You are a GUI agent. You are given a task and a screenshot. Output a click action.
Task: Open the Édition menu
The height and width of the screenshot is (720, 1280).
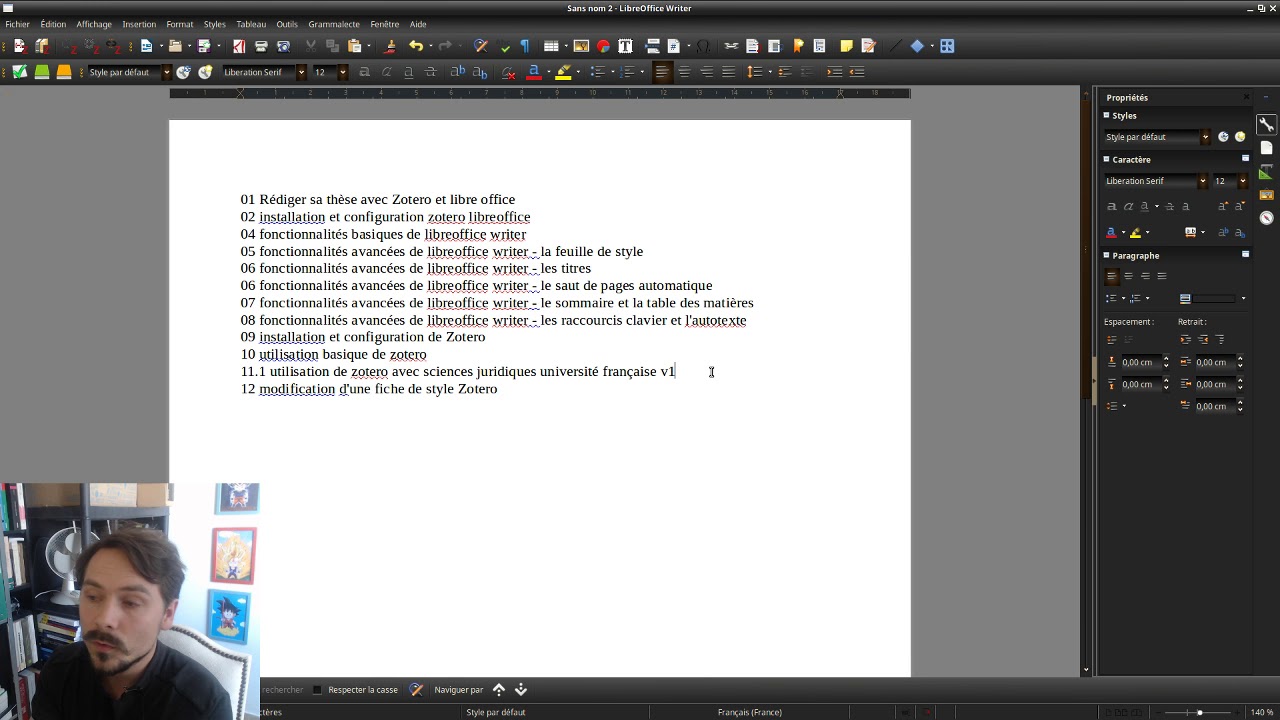53,24
